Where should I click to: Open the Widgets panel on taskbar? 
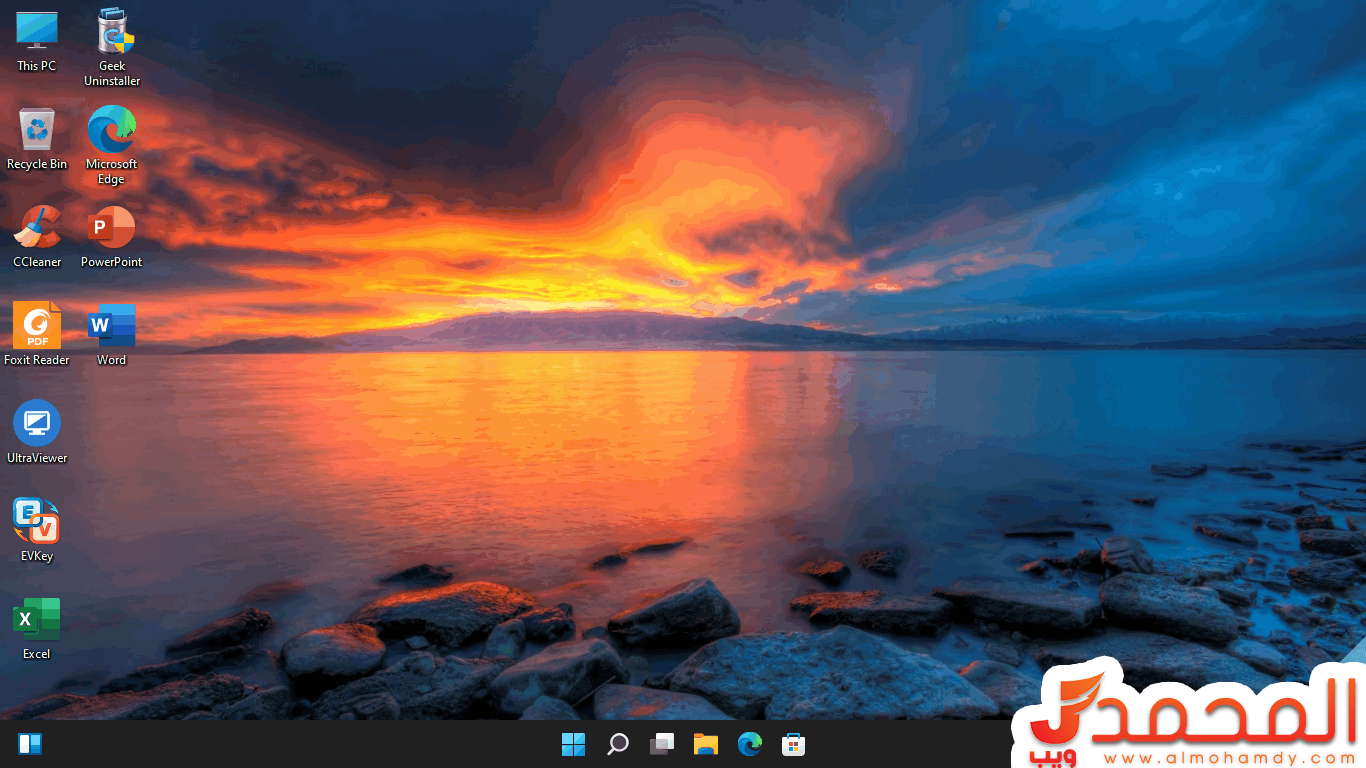point(30,744)
